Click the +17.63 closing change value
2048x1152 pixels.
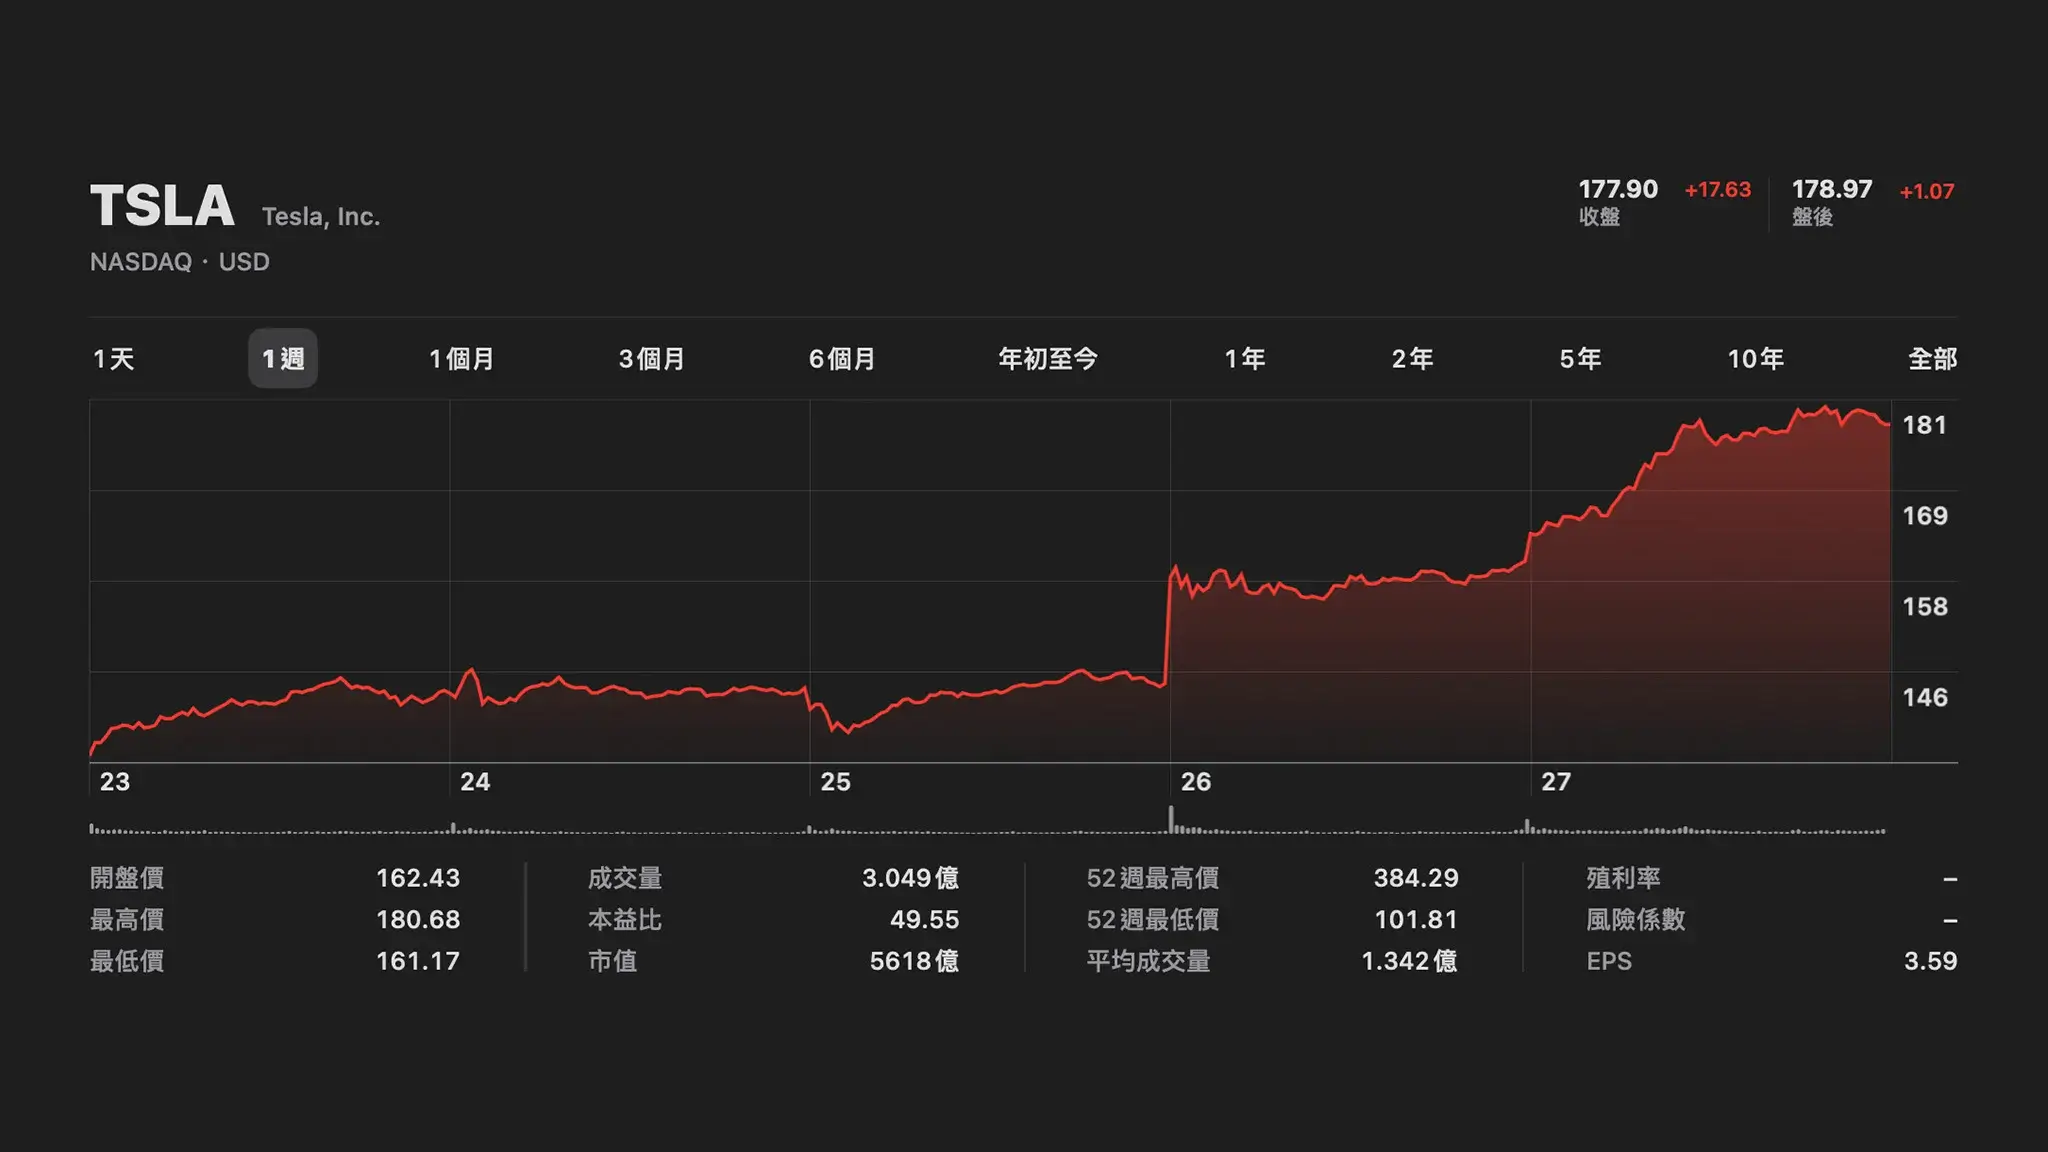1718,190
